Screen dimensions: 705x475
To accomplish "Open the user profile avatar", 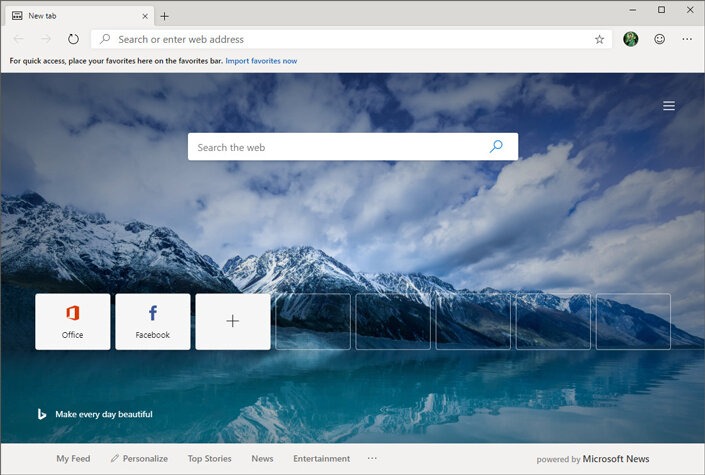I will click(630, 39).
